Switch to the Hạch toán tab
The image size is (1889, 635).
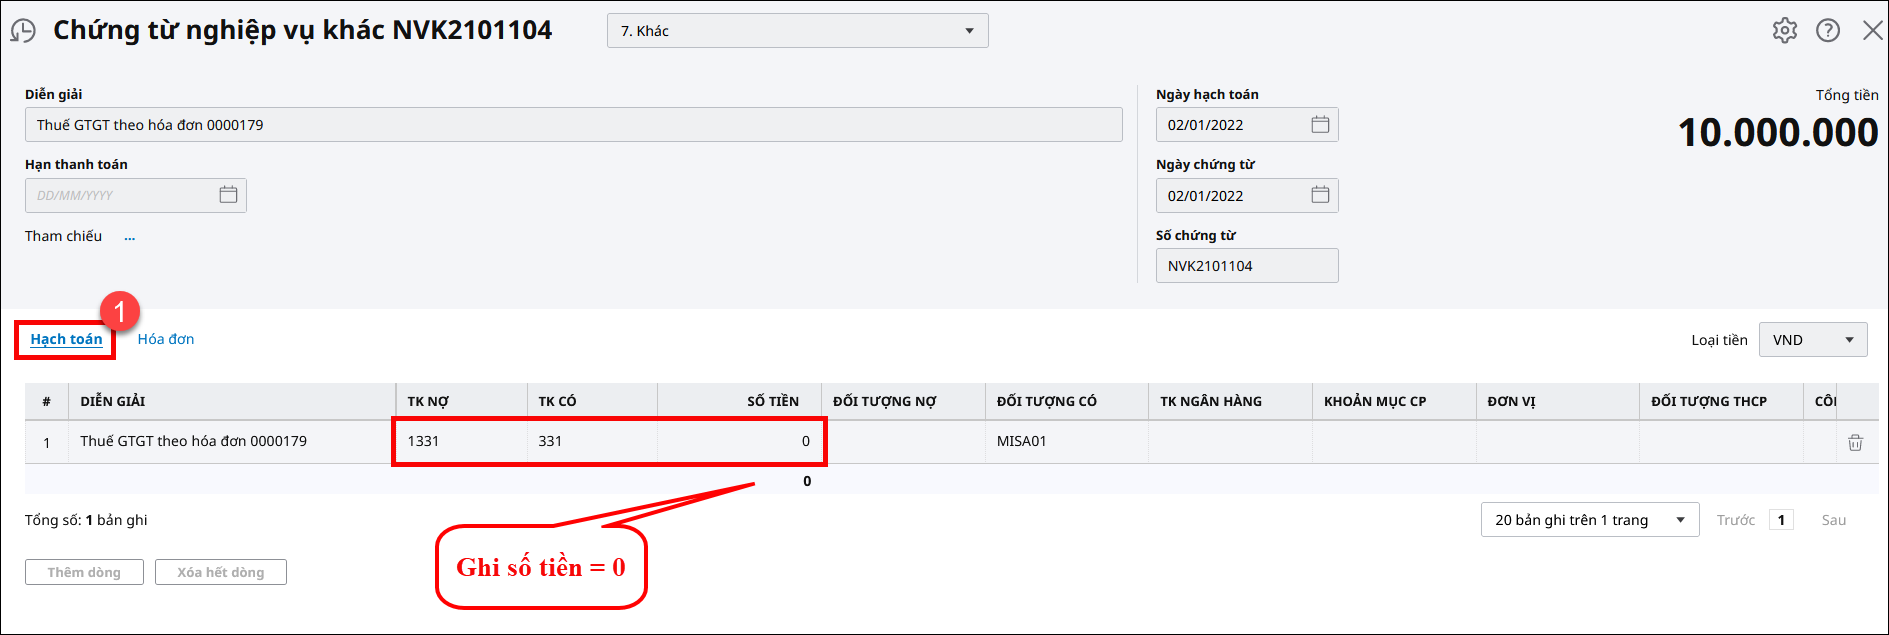click(x=66, y=339)
